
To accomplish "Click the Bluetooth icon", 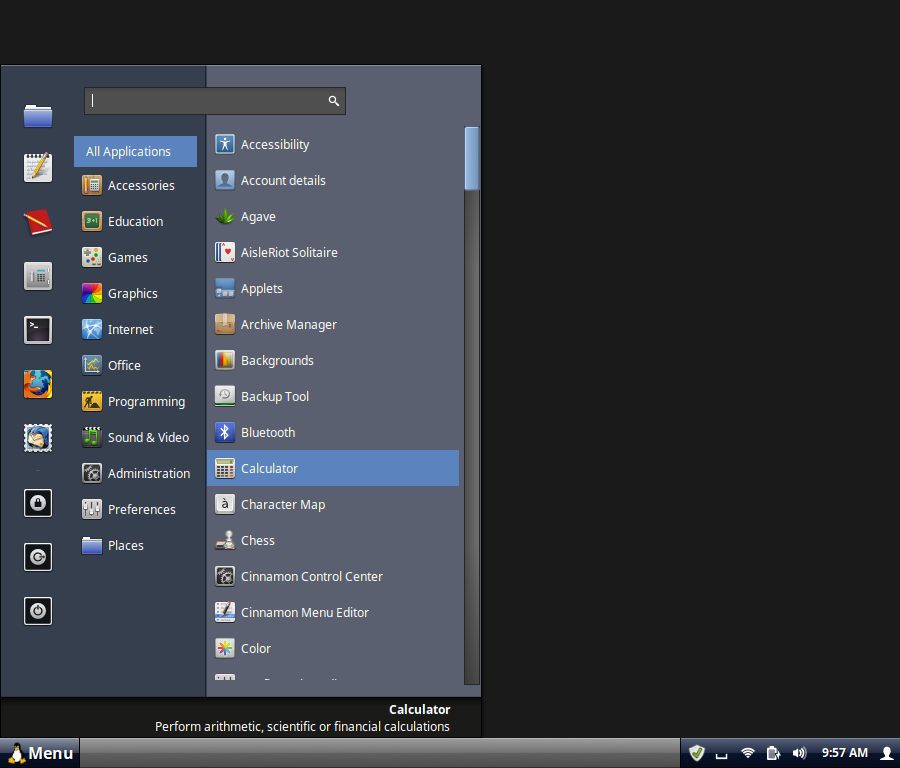I will [x=225, y=432].
